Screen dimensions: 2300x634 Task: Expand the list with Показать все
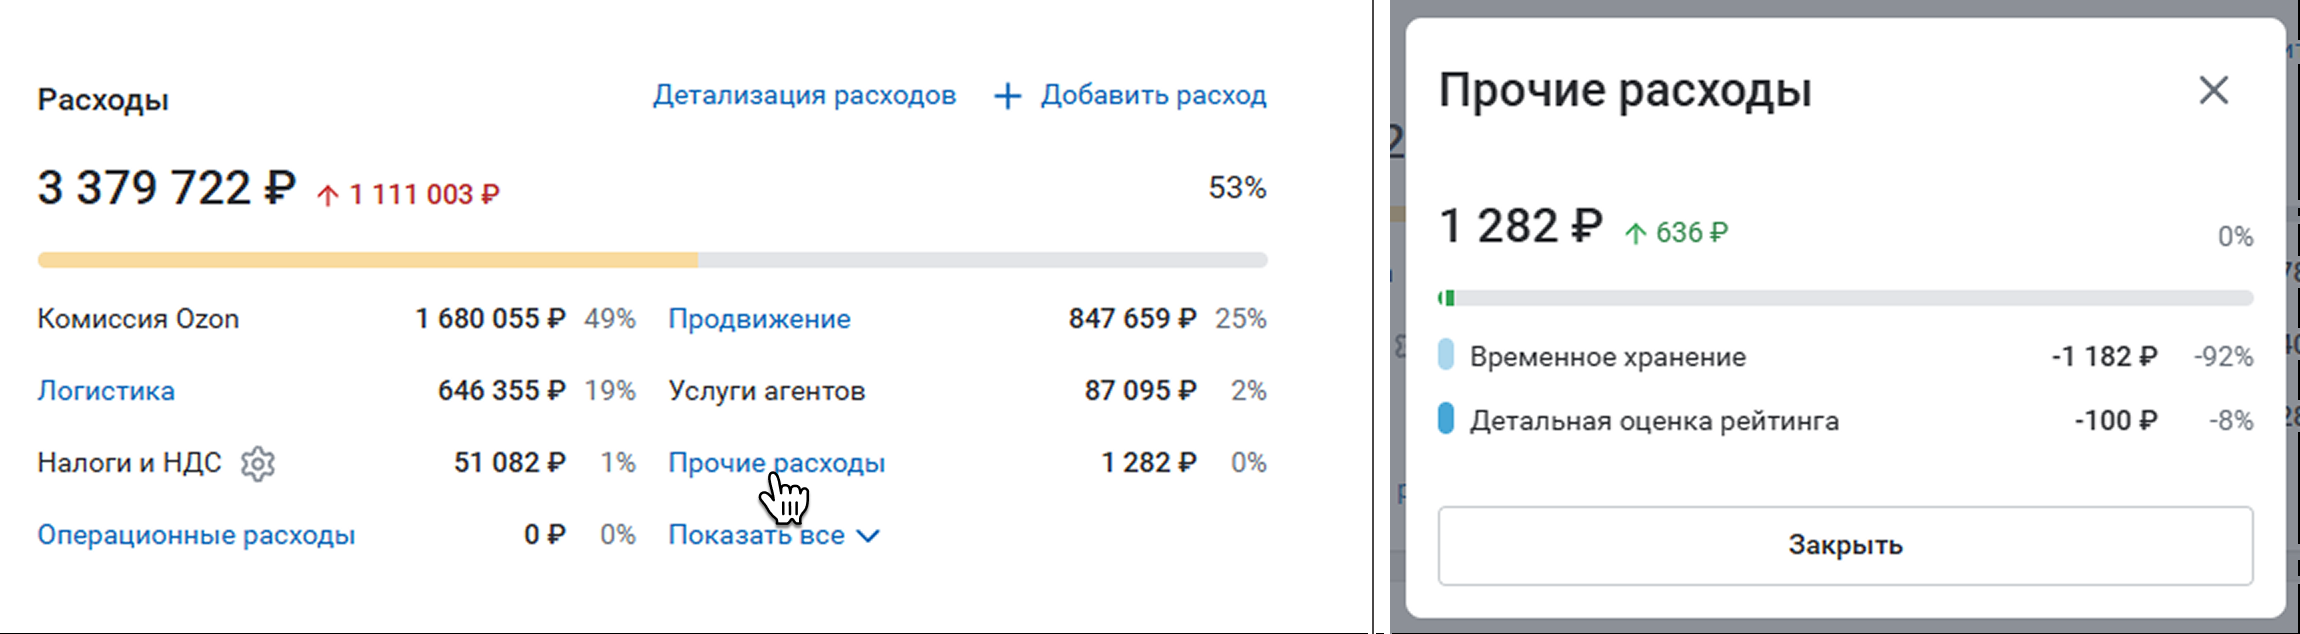pos(756,535)
